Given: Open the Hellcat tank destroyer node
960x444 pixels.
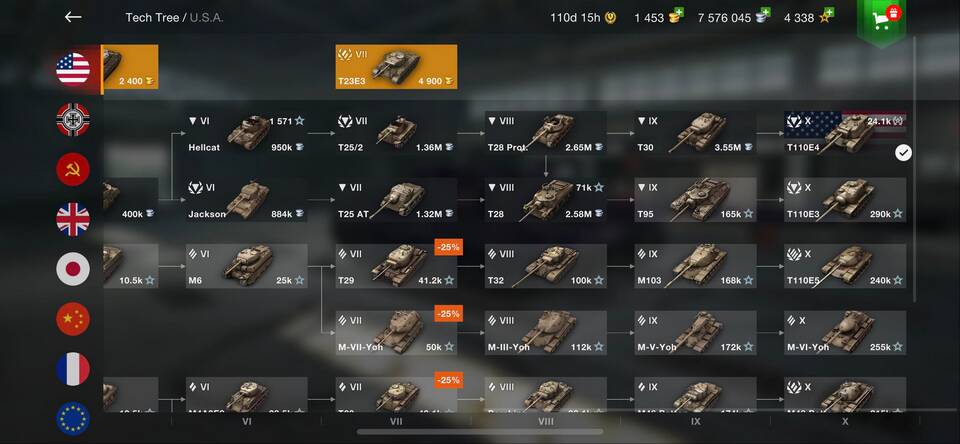Looking at the screenshot, I should click(247, 134).
